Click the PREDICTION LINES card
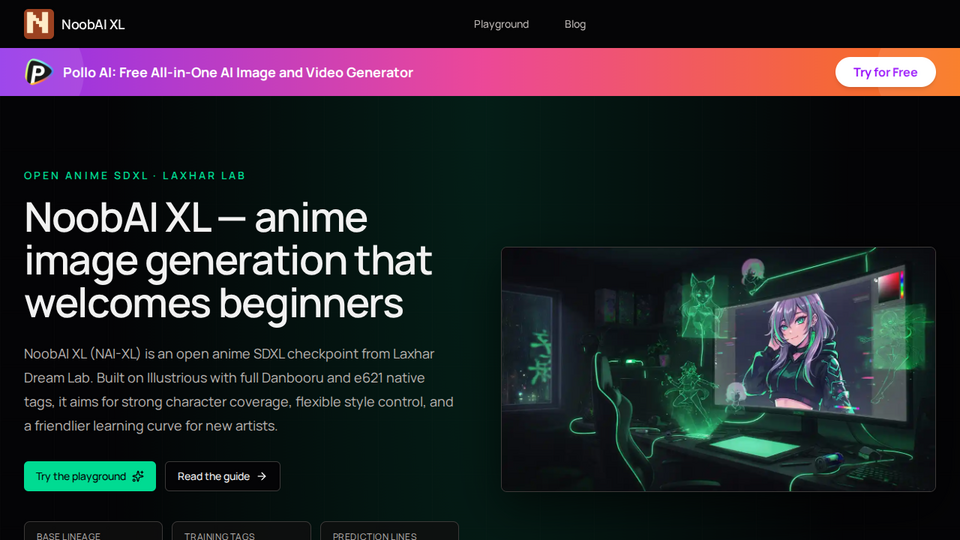Screen dimensions: 960x540 point(389,531)
